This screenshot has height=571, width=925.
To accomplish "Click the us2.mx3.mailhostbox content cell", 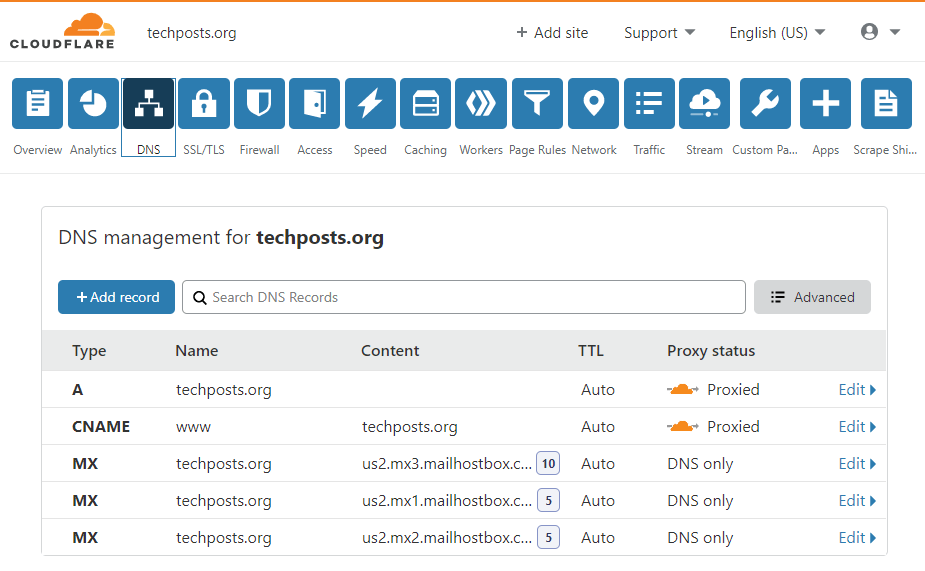I will click(447, 464).
